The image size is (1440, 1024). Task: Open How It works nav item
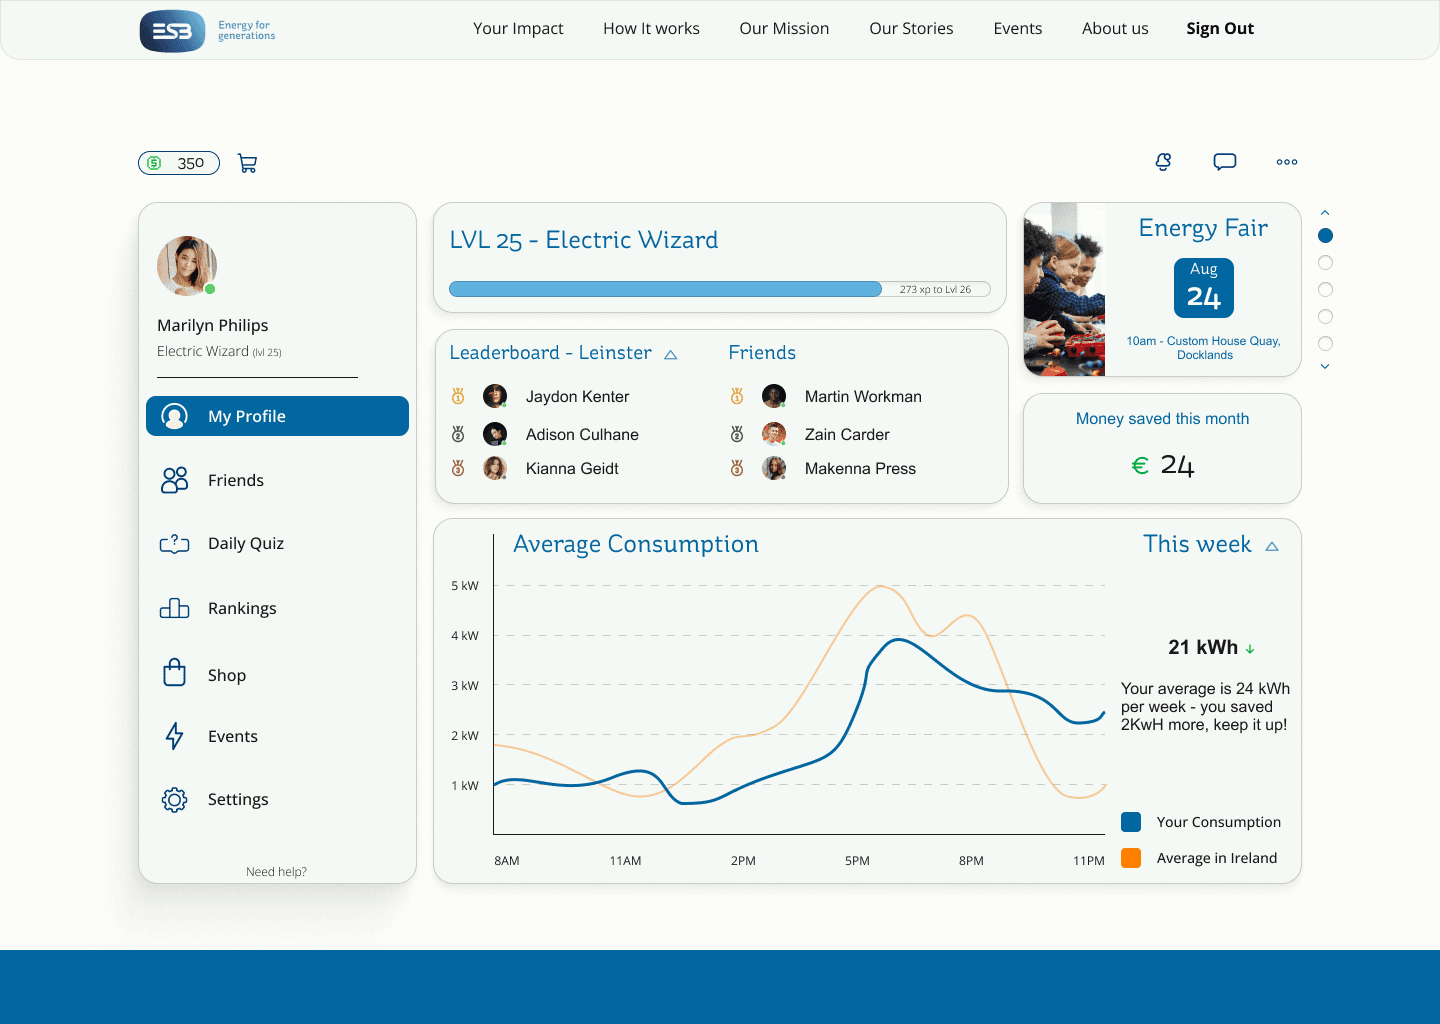pyautogui.click(x=651, y=29)
